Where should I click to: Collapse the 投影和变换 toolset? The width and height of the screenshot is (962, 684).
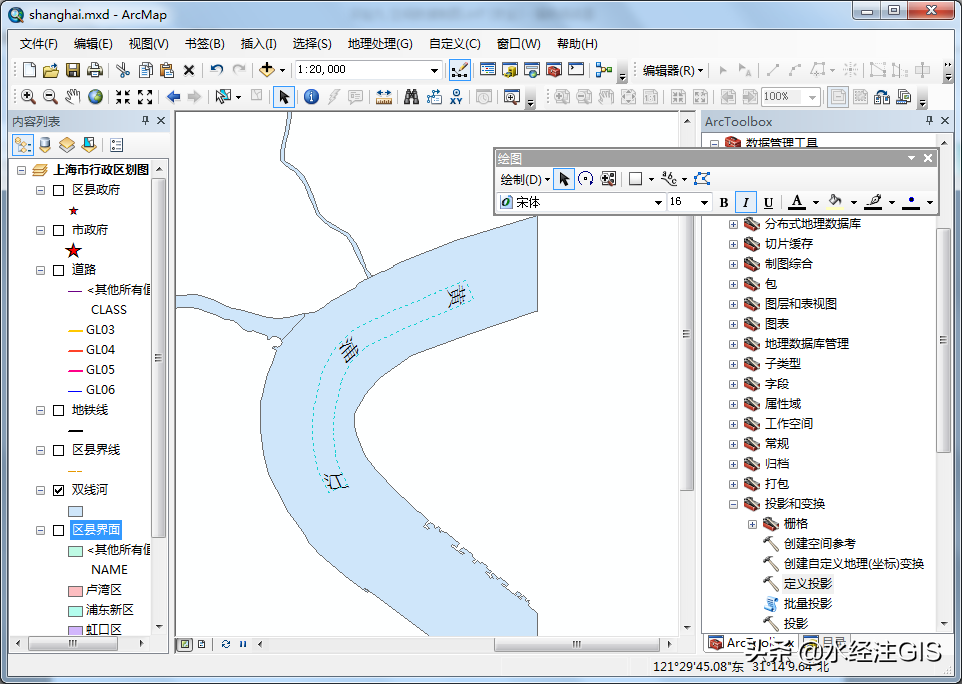[733, 504]
